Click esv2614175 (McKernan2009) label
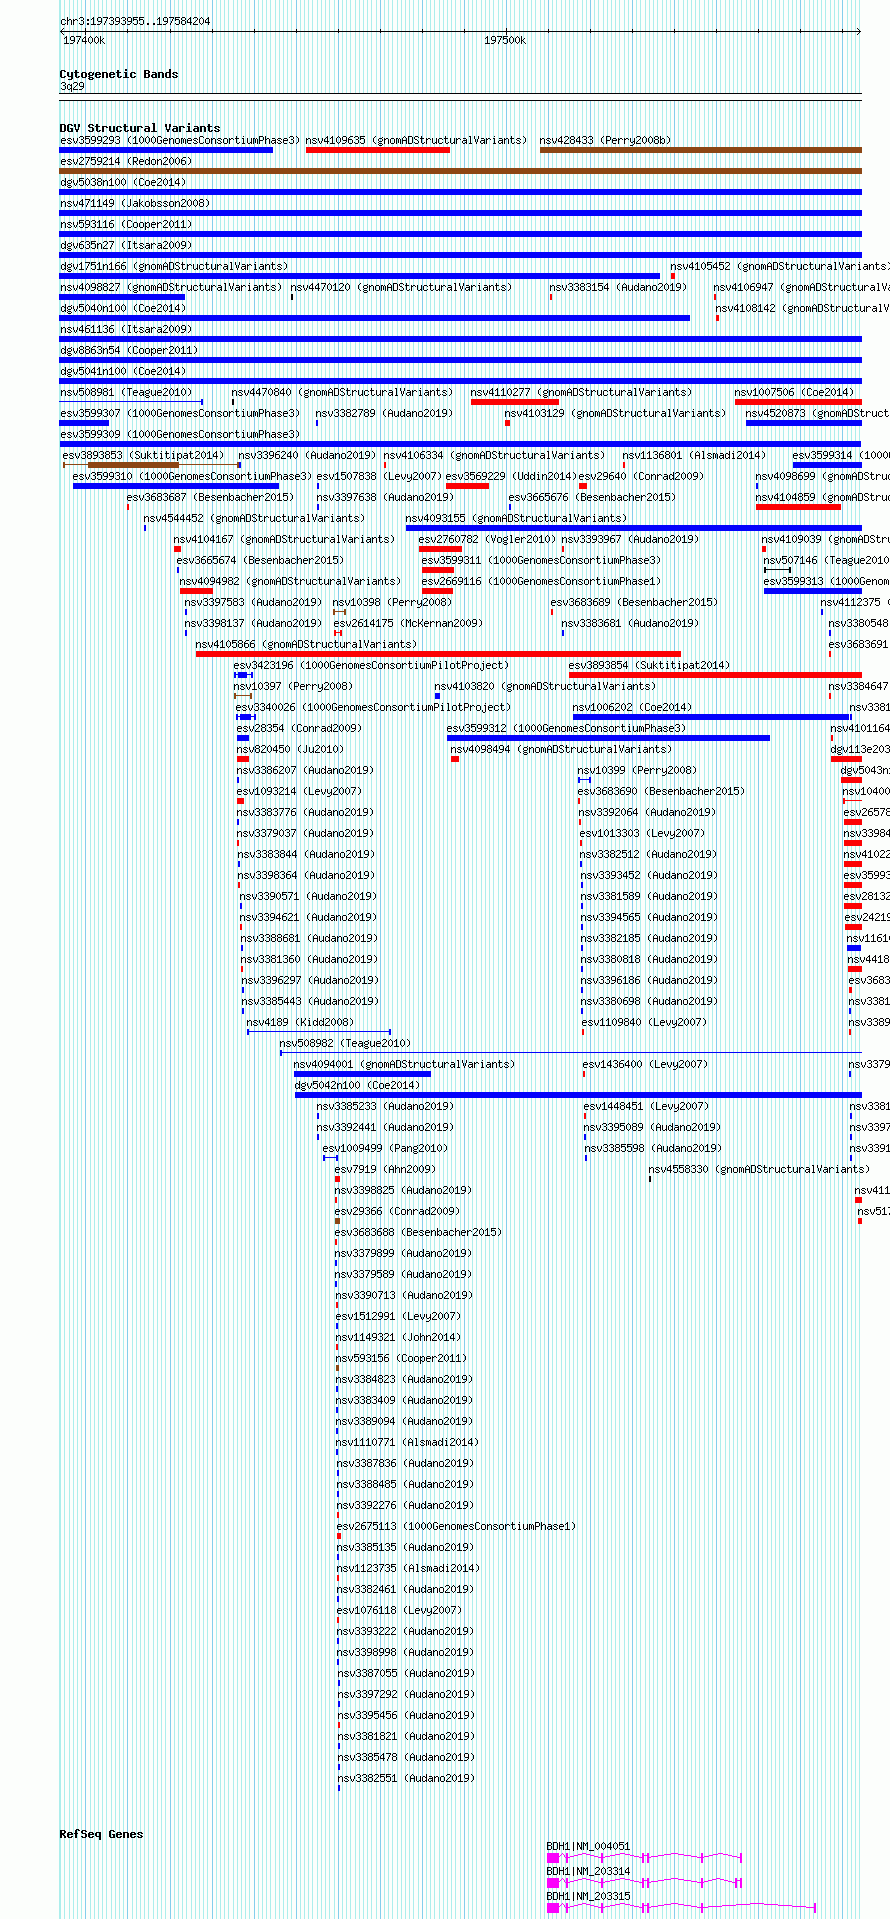The width and height of the screenshot is (890, 1919). pos(408,624)
